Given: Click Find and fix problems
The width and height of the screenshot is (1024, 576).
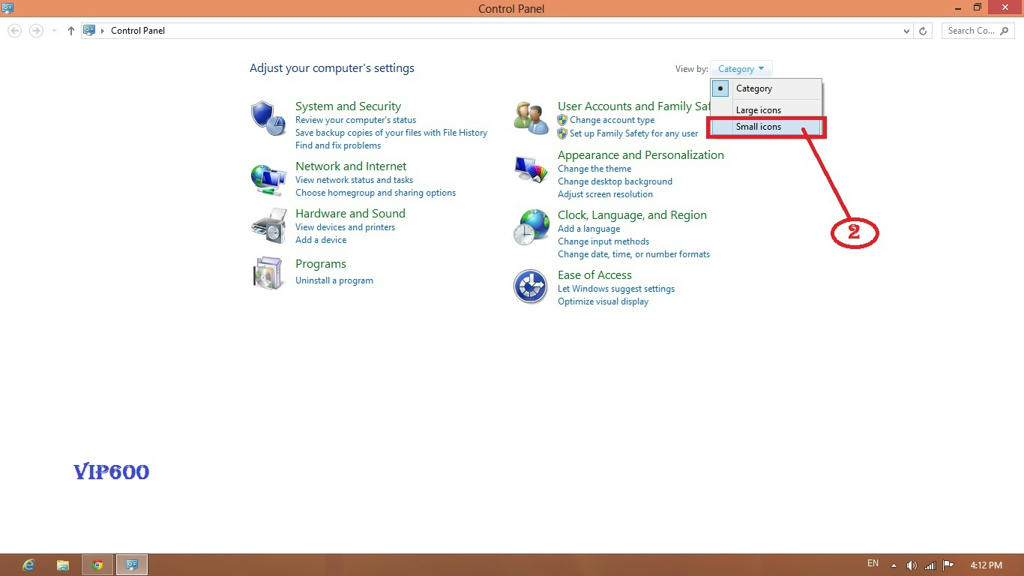Looking at the screenshot, I should pyautogui.click(x=338, y=146).
